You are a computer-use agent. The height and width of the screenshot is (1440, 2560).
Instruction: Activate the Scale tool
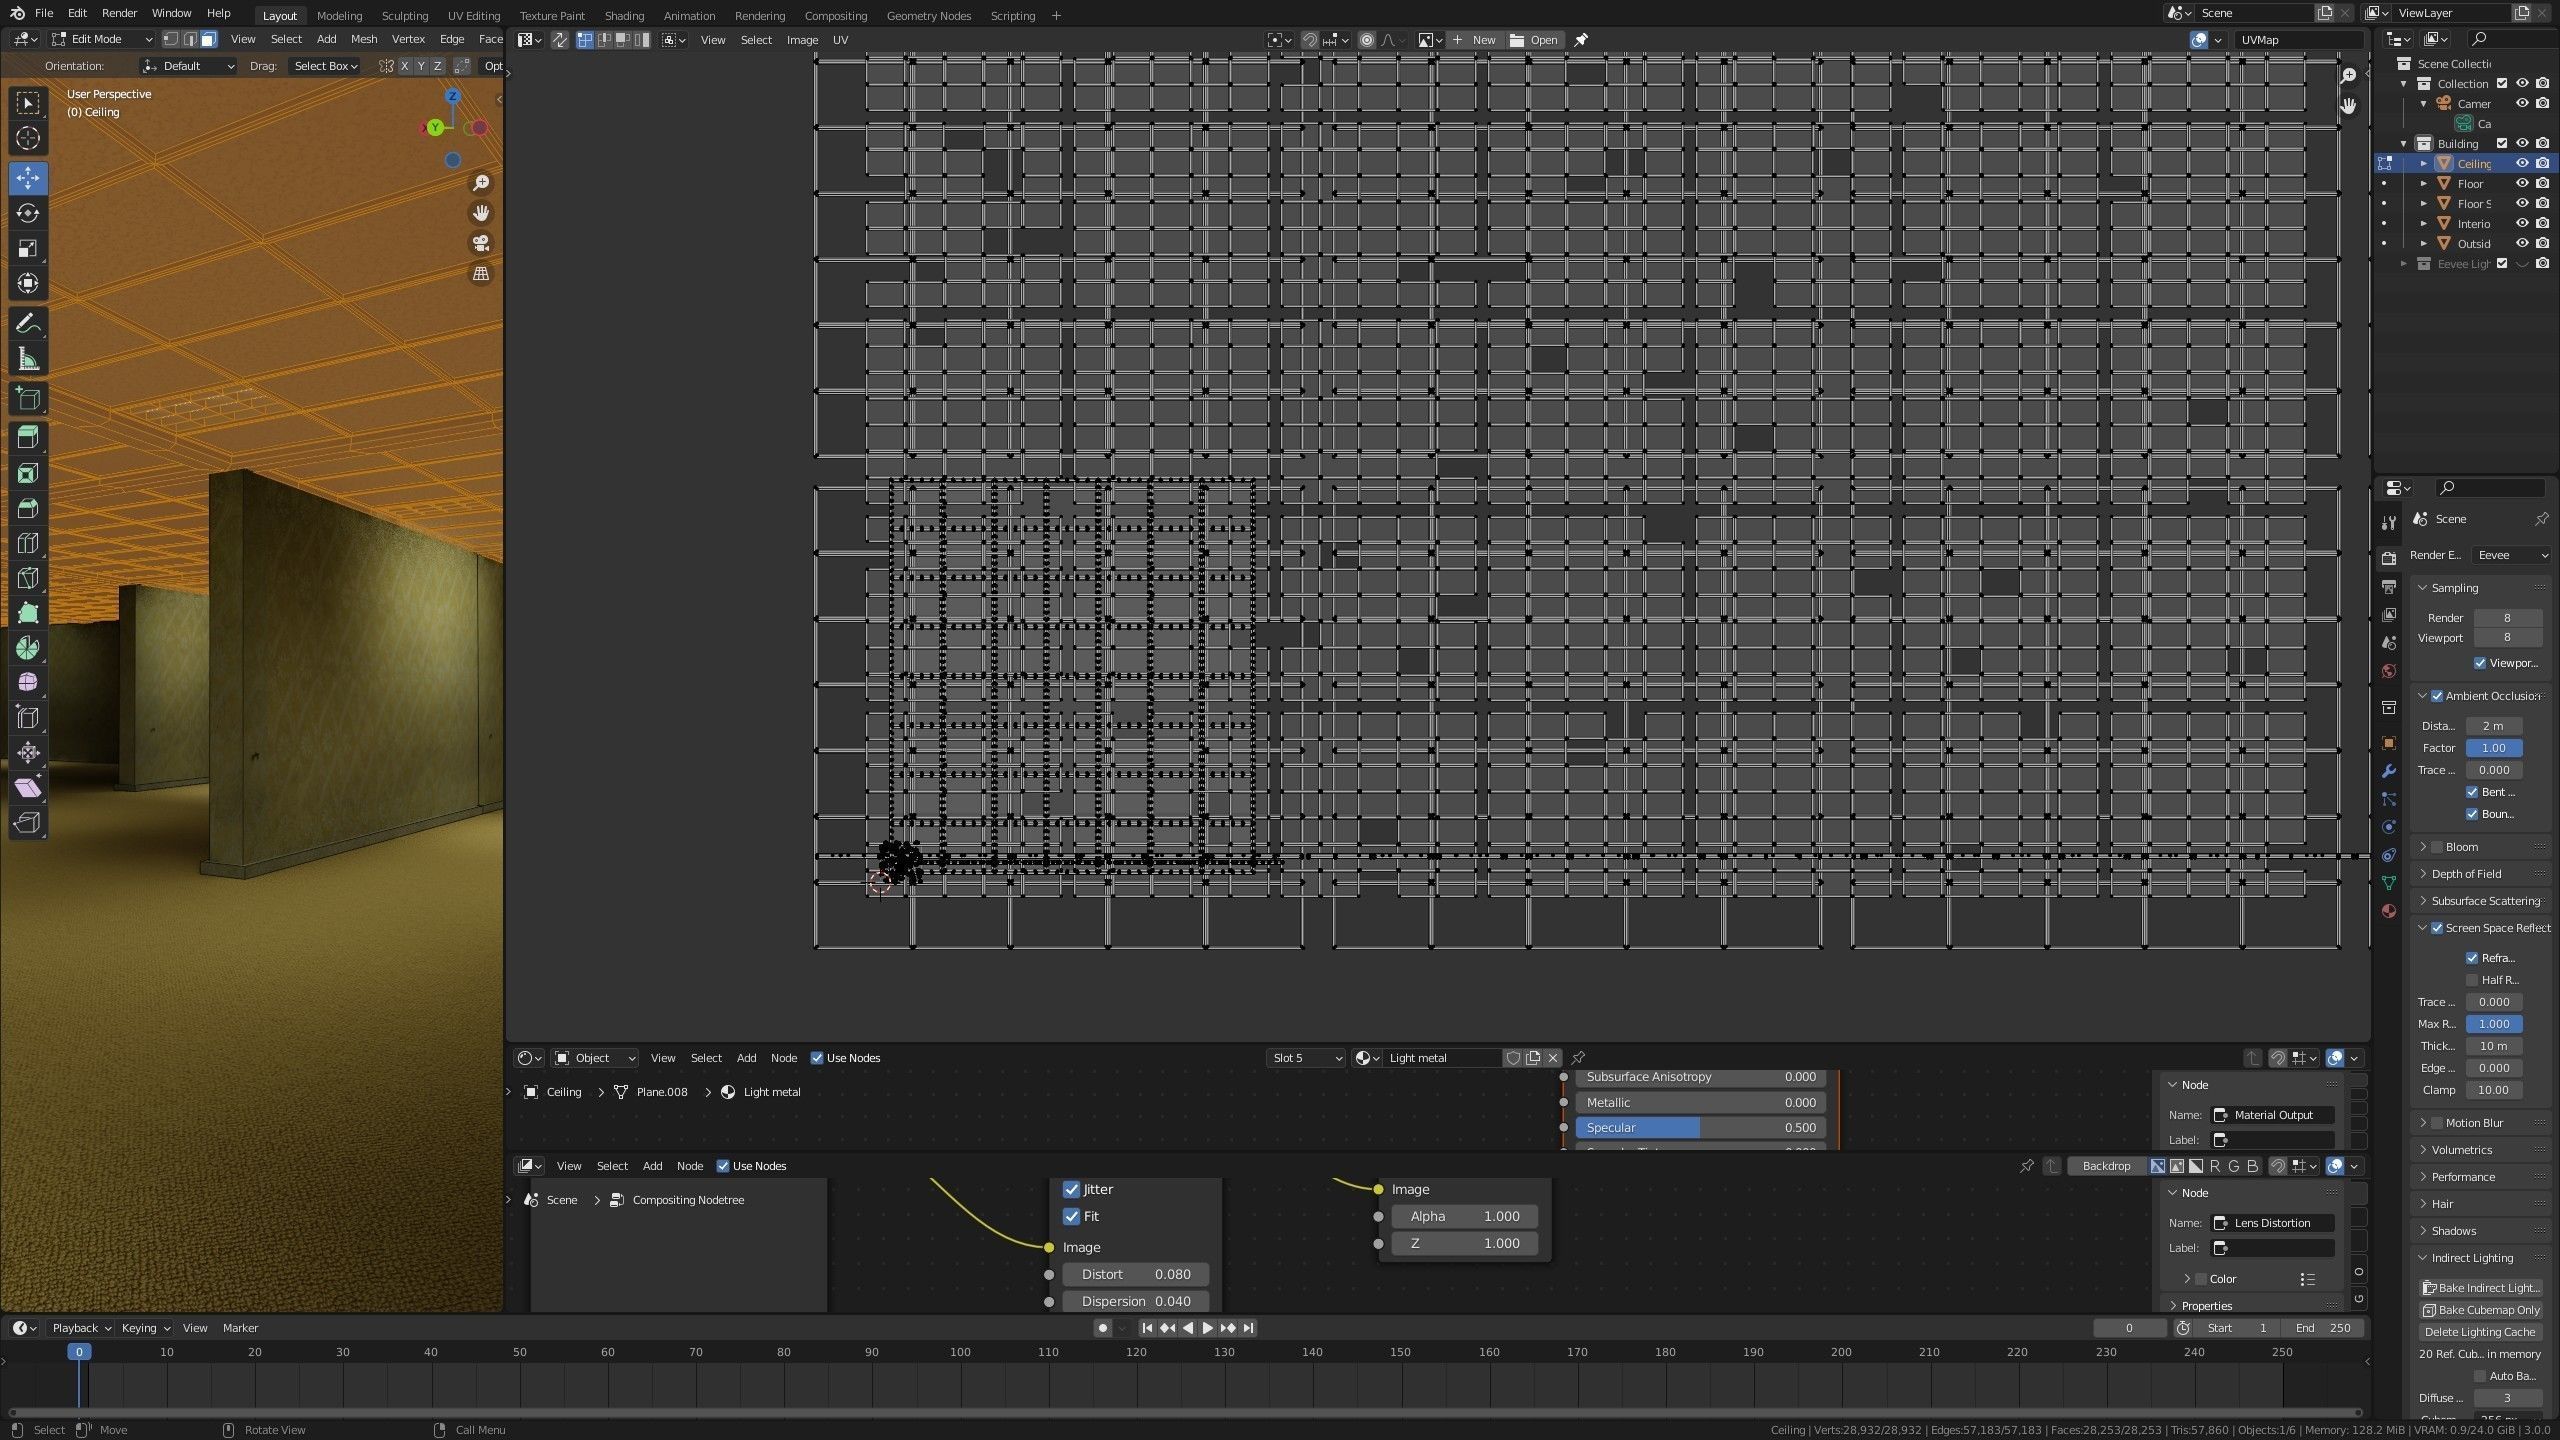28,248
